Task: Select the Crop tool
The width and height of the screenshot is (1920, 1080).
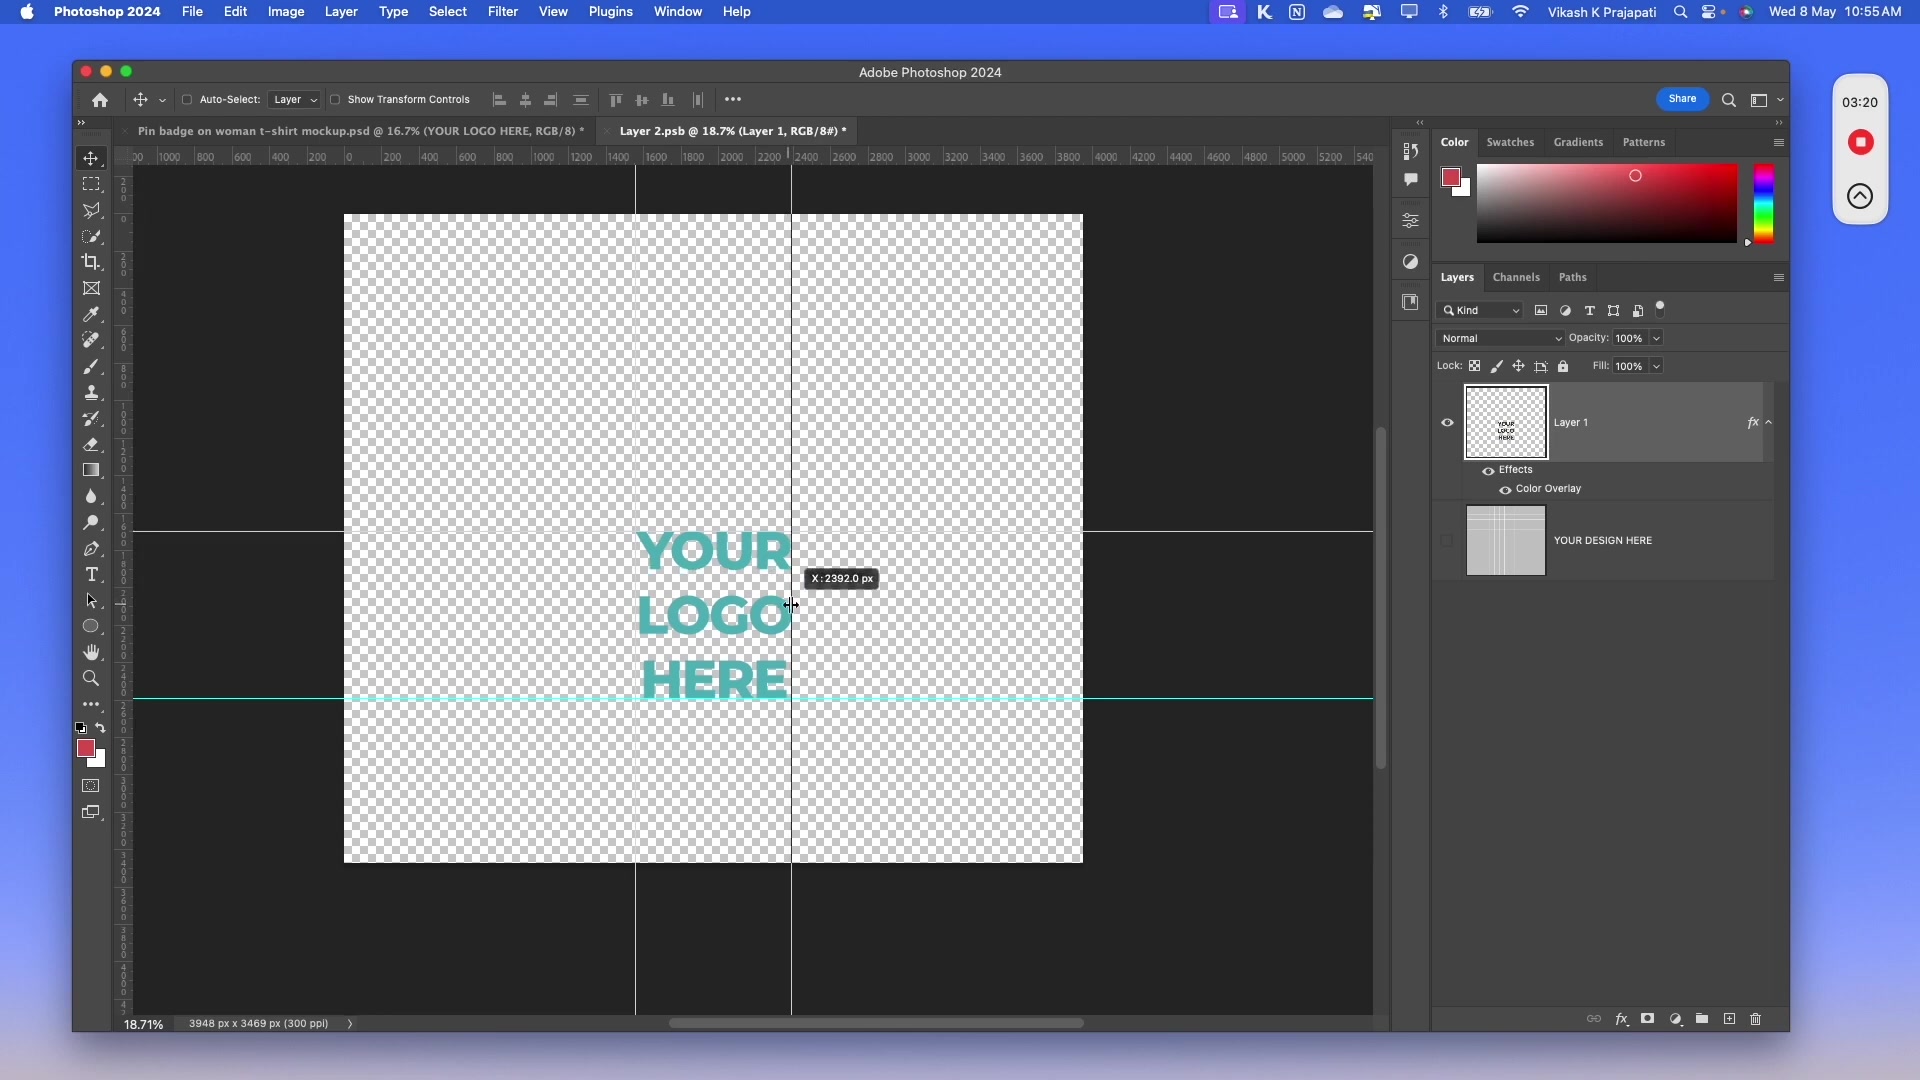Action: (x=91, y=262)
